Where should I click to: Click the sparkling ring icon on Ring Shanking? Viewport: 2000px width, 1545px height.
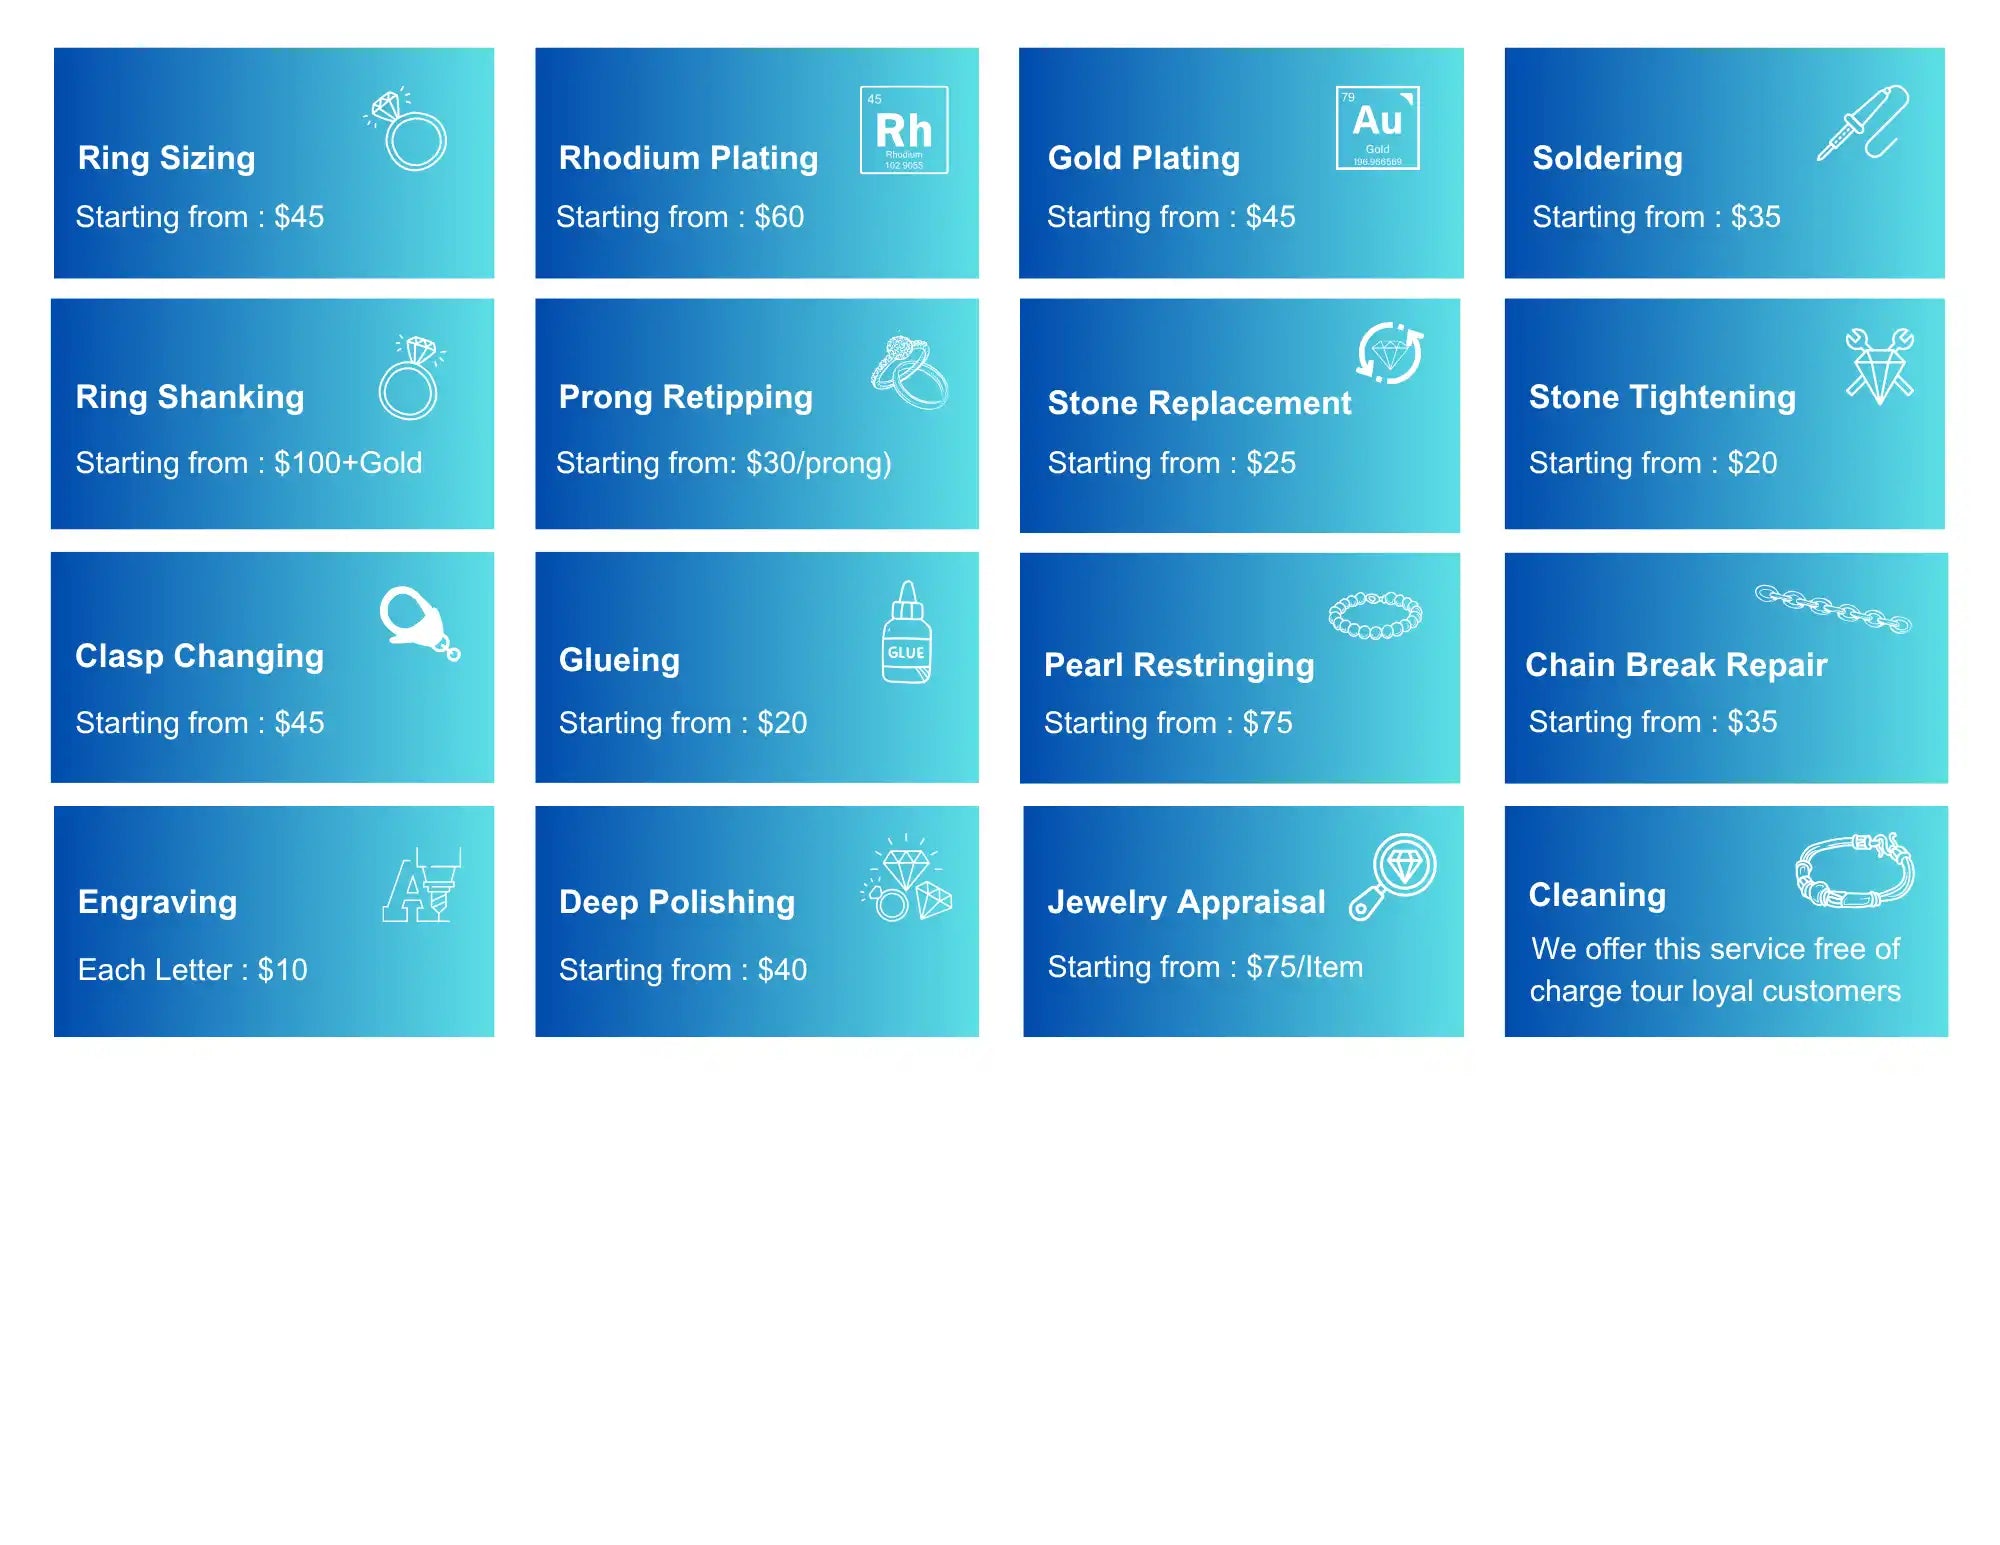pos(411,377)
